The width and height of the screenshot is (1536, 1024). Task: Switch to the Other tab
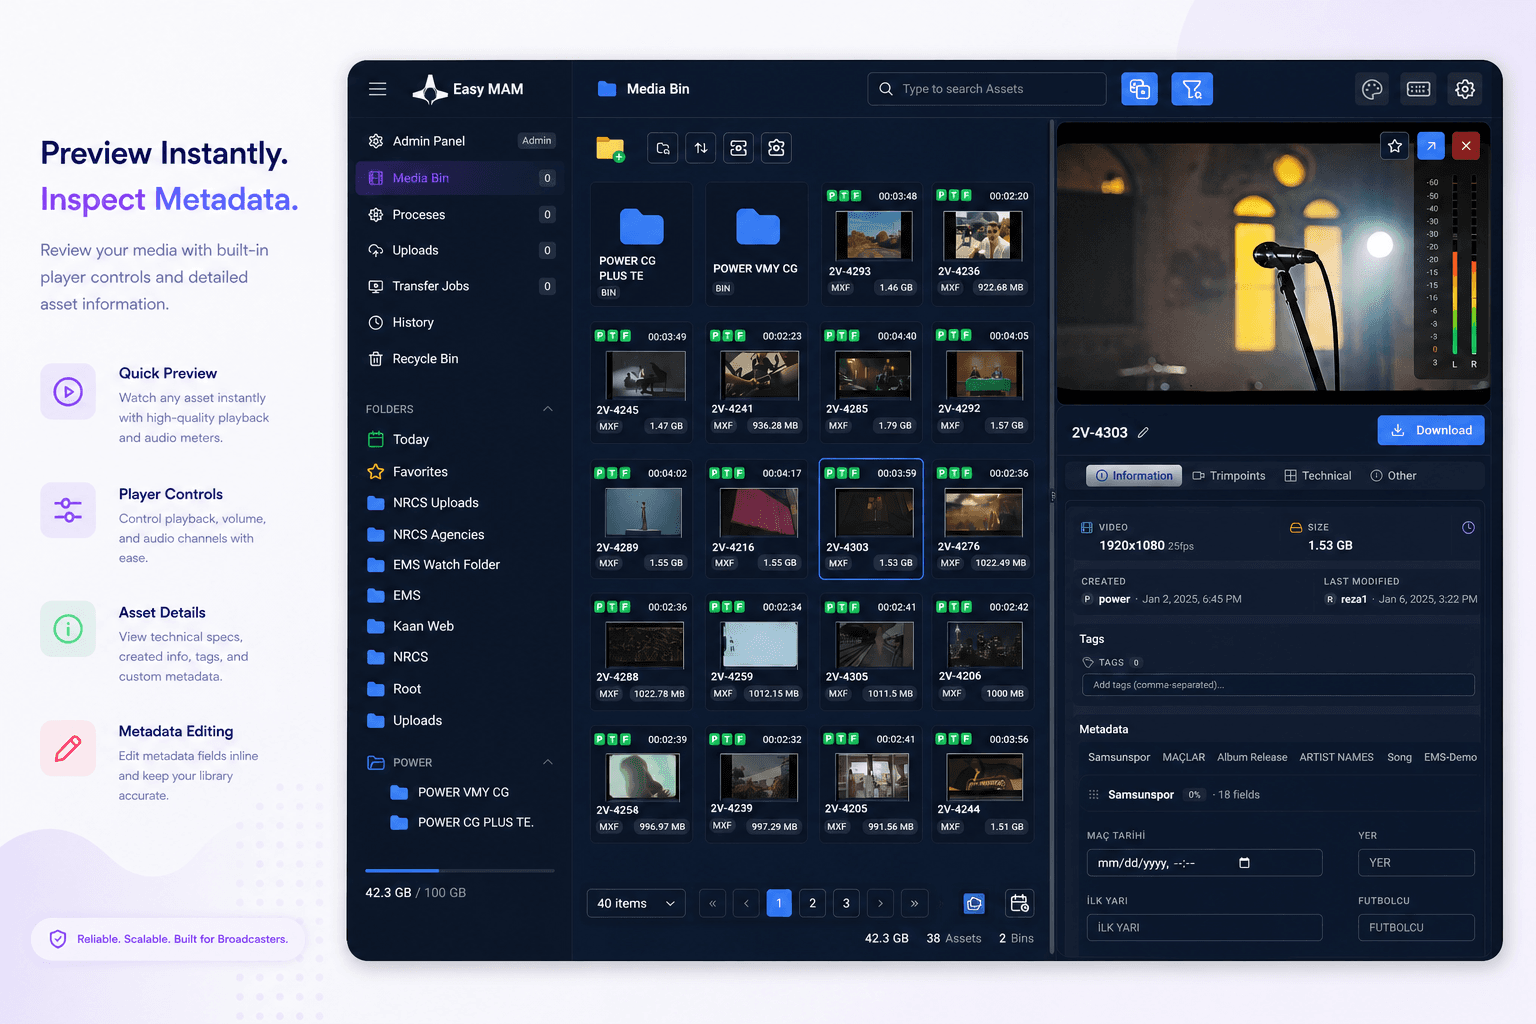pos(1393,476)
